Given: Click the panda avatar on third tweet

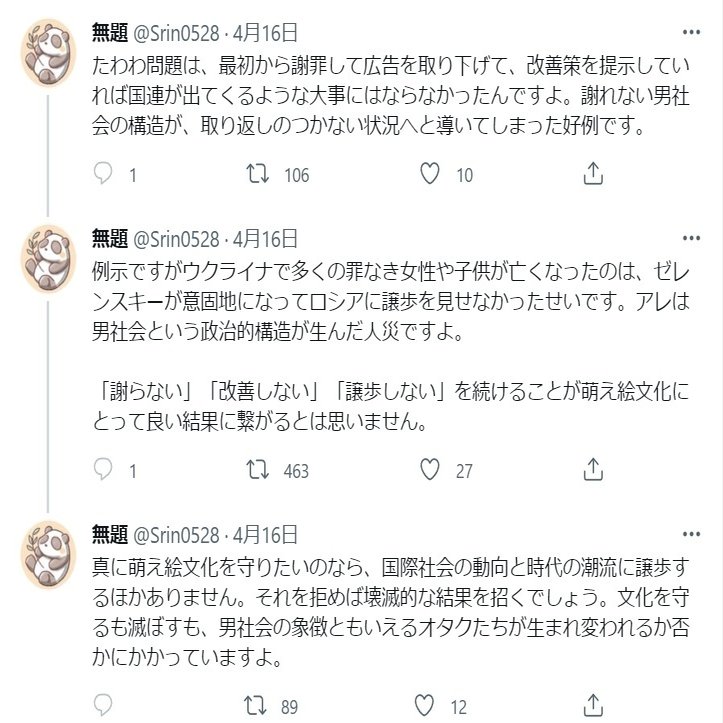Looking at the screenshot, I should coord(50,553).
